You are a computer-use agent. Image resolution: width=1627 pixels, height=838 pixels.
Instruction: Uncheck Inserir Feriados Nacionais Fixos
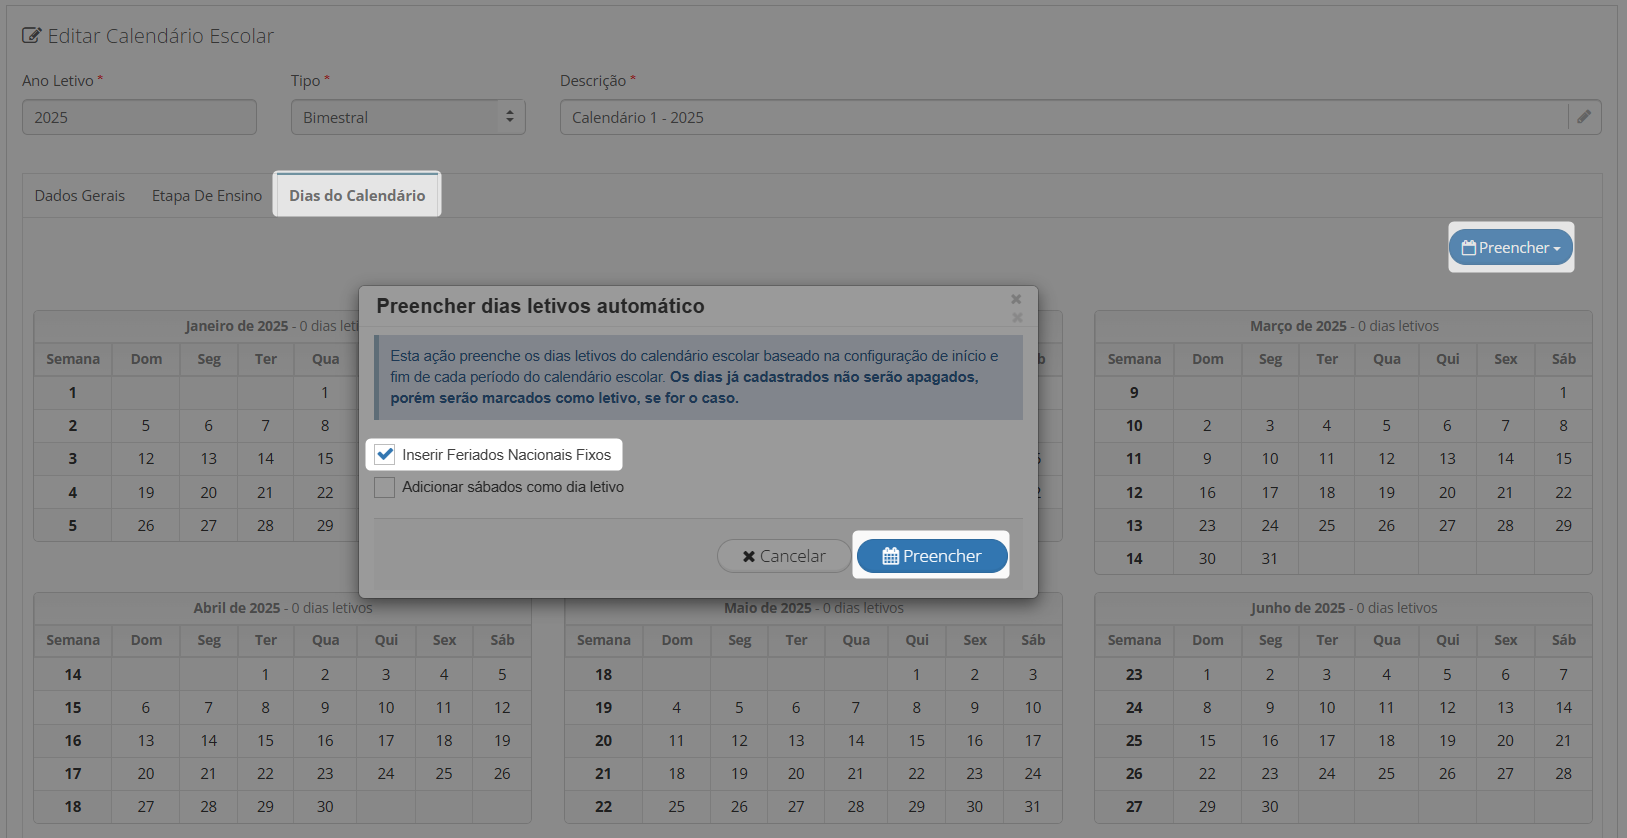coord(385,454)
